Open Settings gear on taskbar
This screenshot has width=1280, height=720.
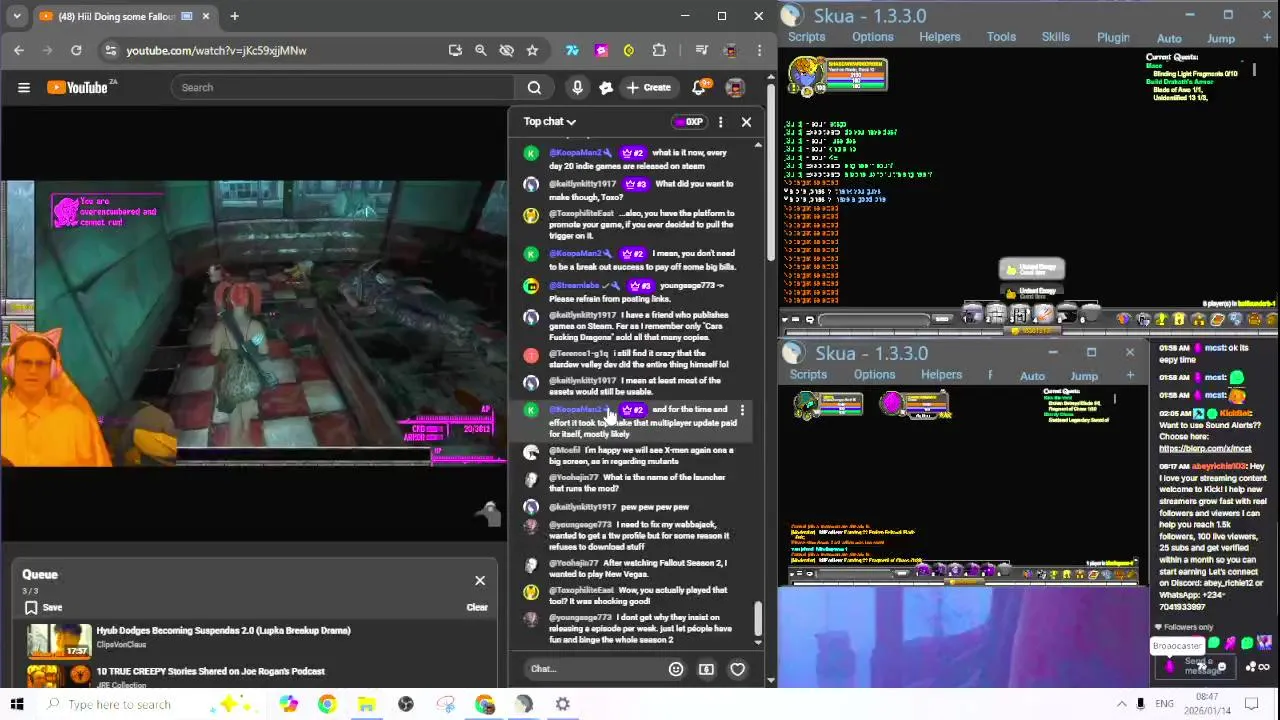(563, 705)
